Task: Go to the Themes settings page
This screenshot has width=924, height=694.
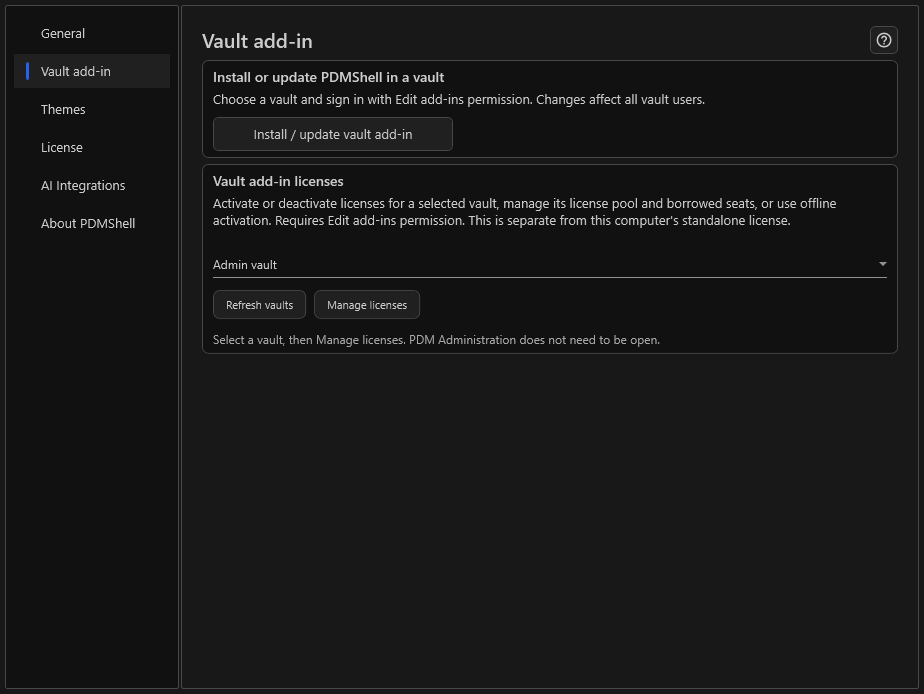Action: tap(92, 110)
